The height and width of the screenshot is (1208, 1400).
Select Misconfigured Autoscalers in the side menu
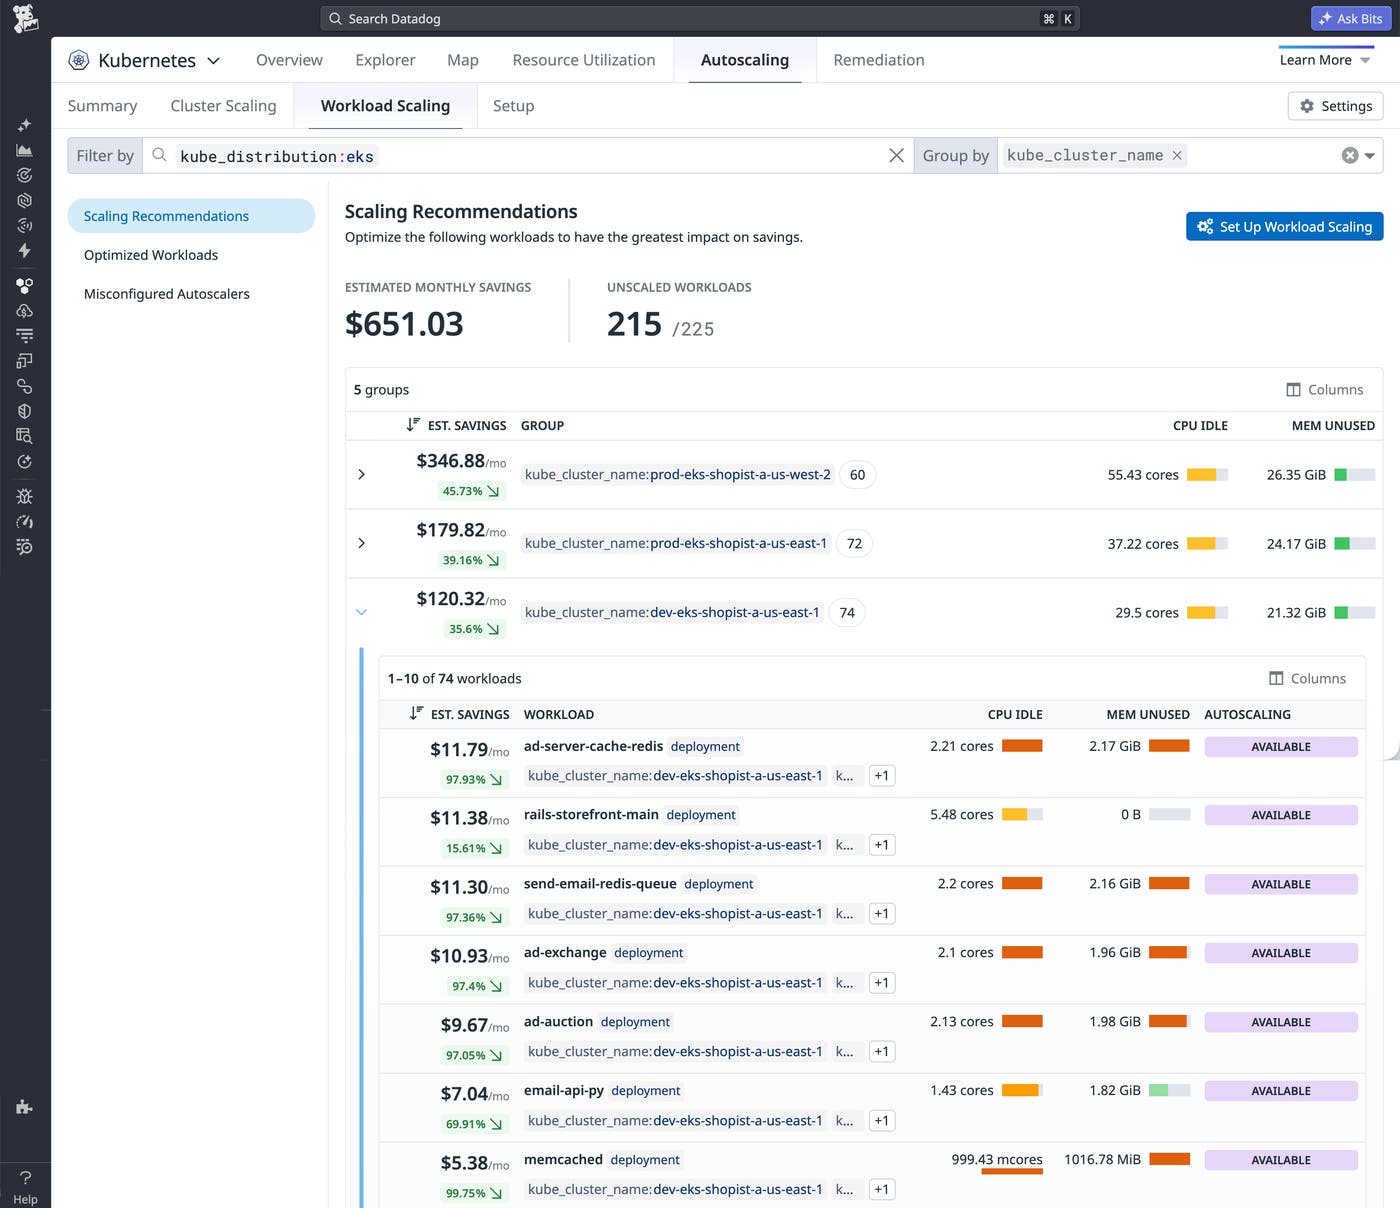point(167,294)
